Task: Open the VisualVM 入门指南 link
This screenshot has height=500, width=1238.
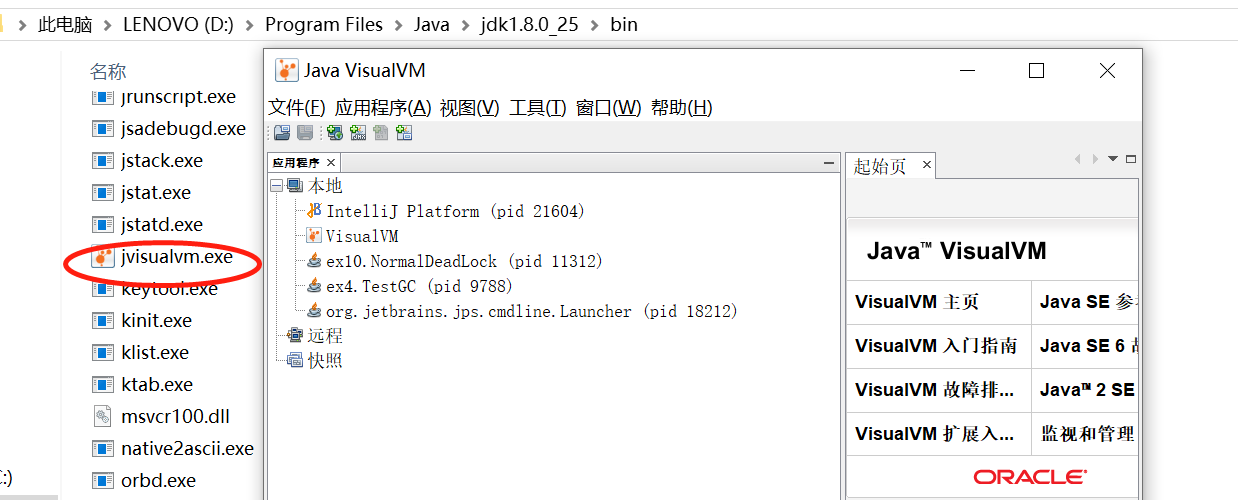Action: (936, 346)
